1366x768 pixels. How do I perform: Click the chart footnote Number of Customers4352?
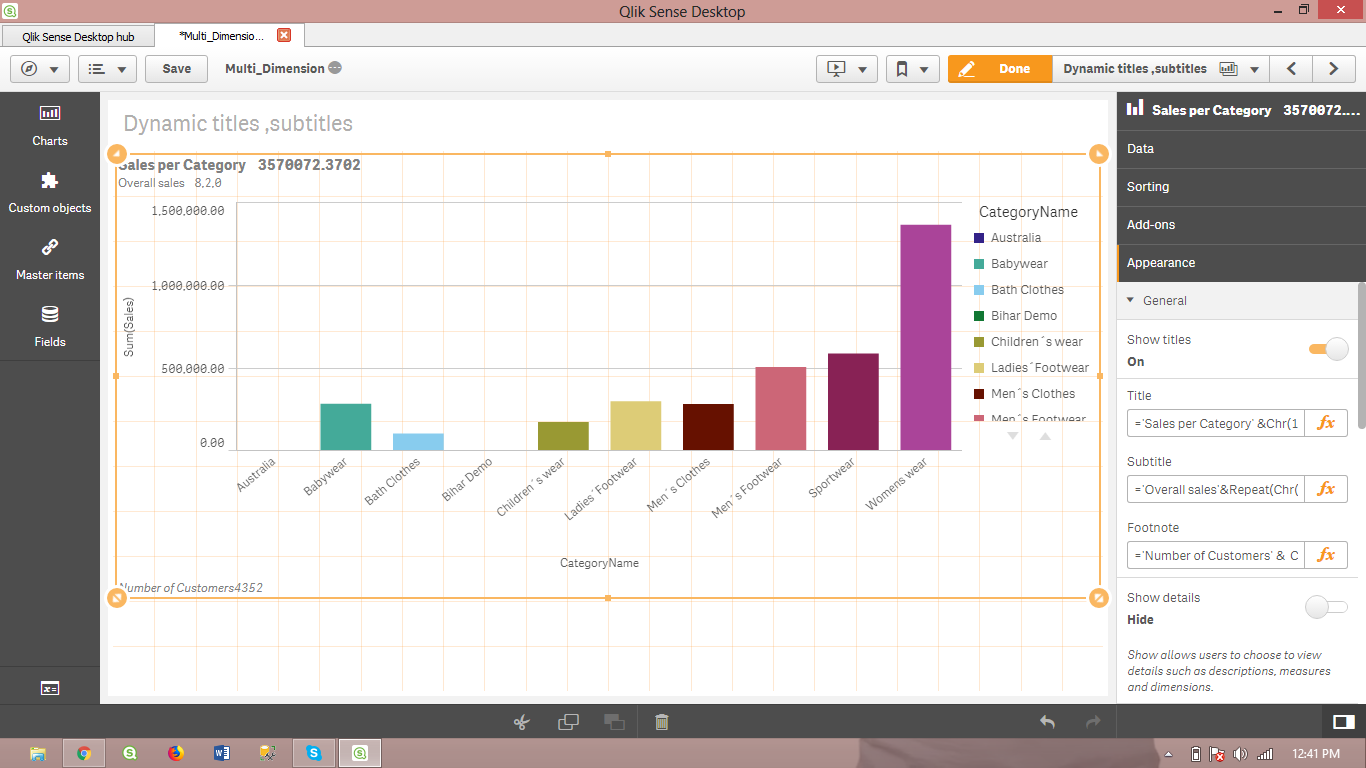click(x=191, y=588)
